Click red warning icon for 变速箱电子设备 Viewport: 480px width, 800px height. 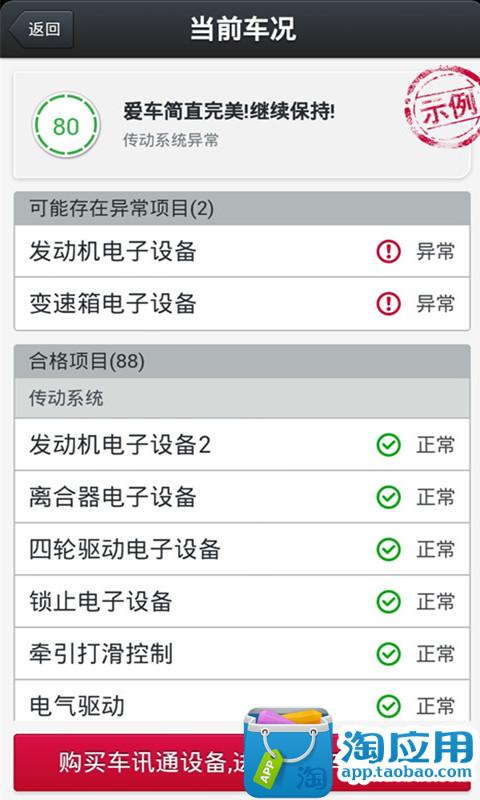(x=388, y=304)
